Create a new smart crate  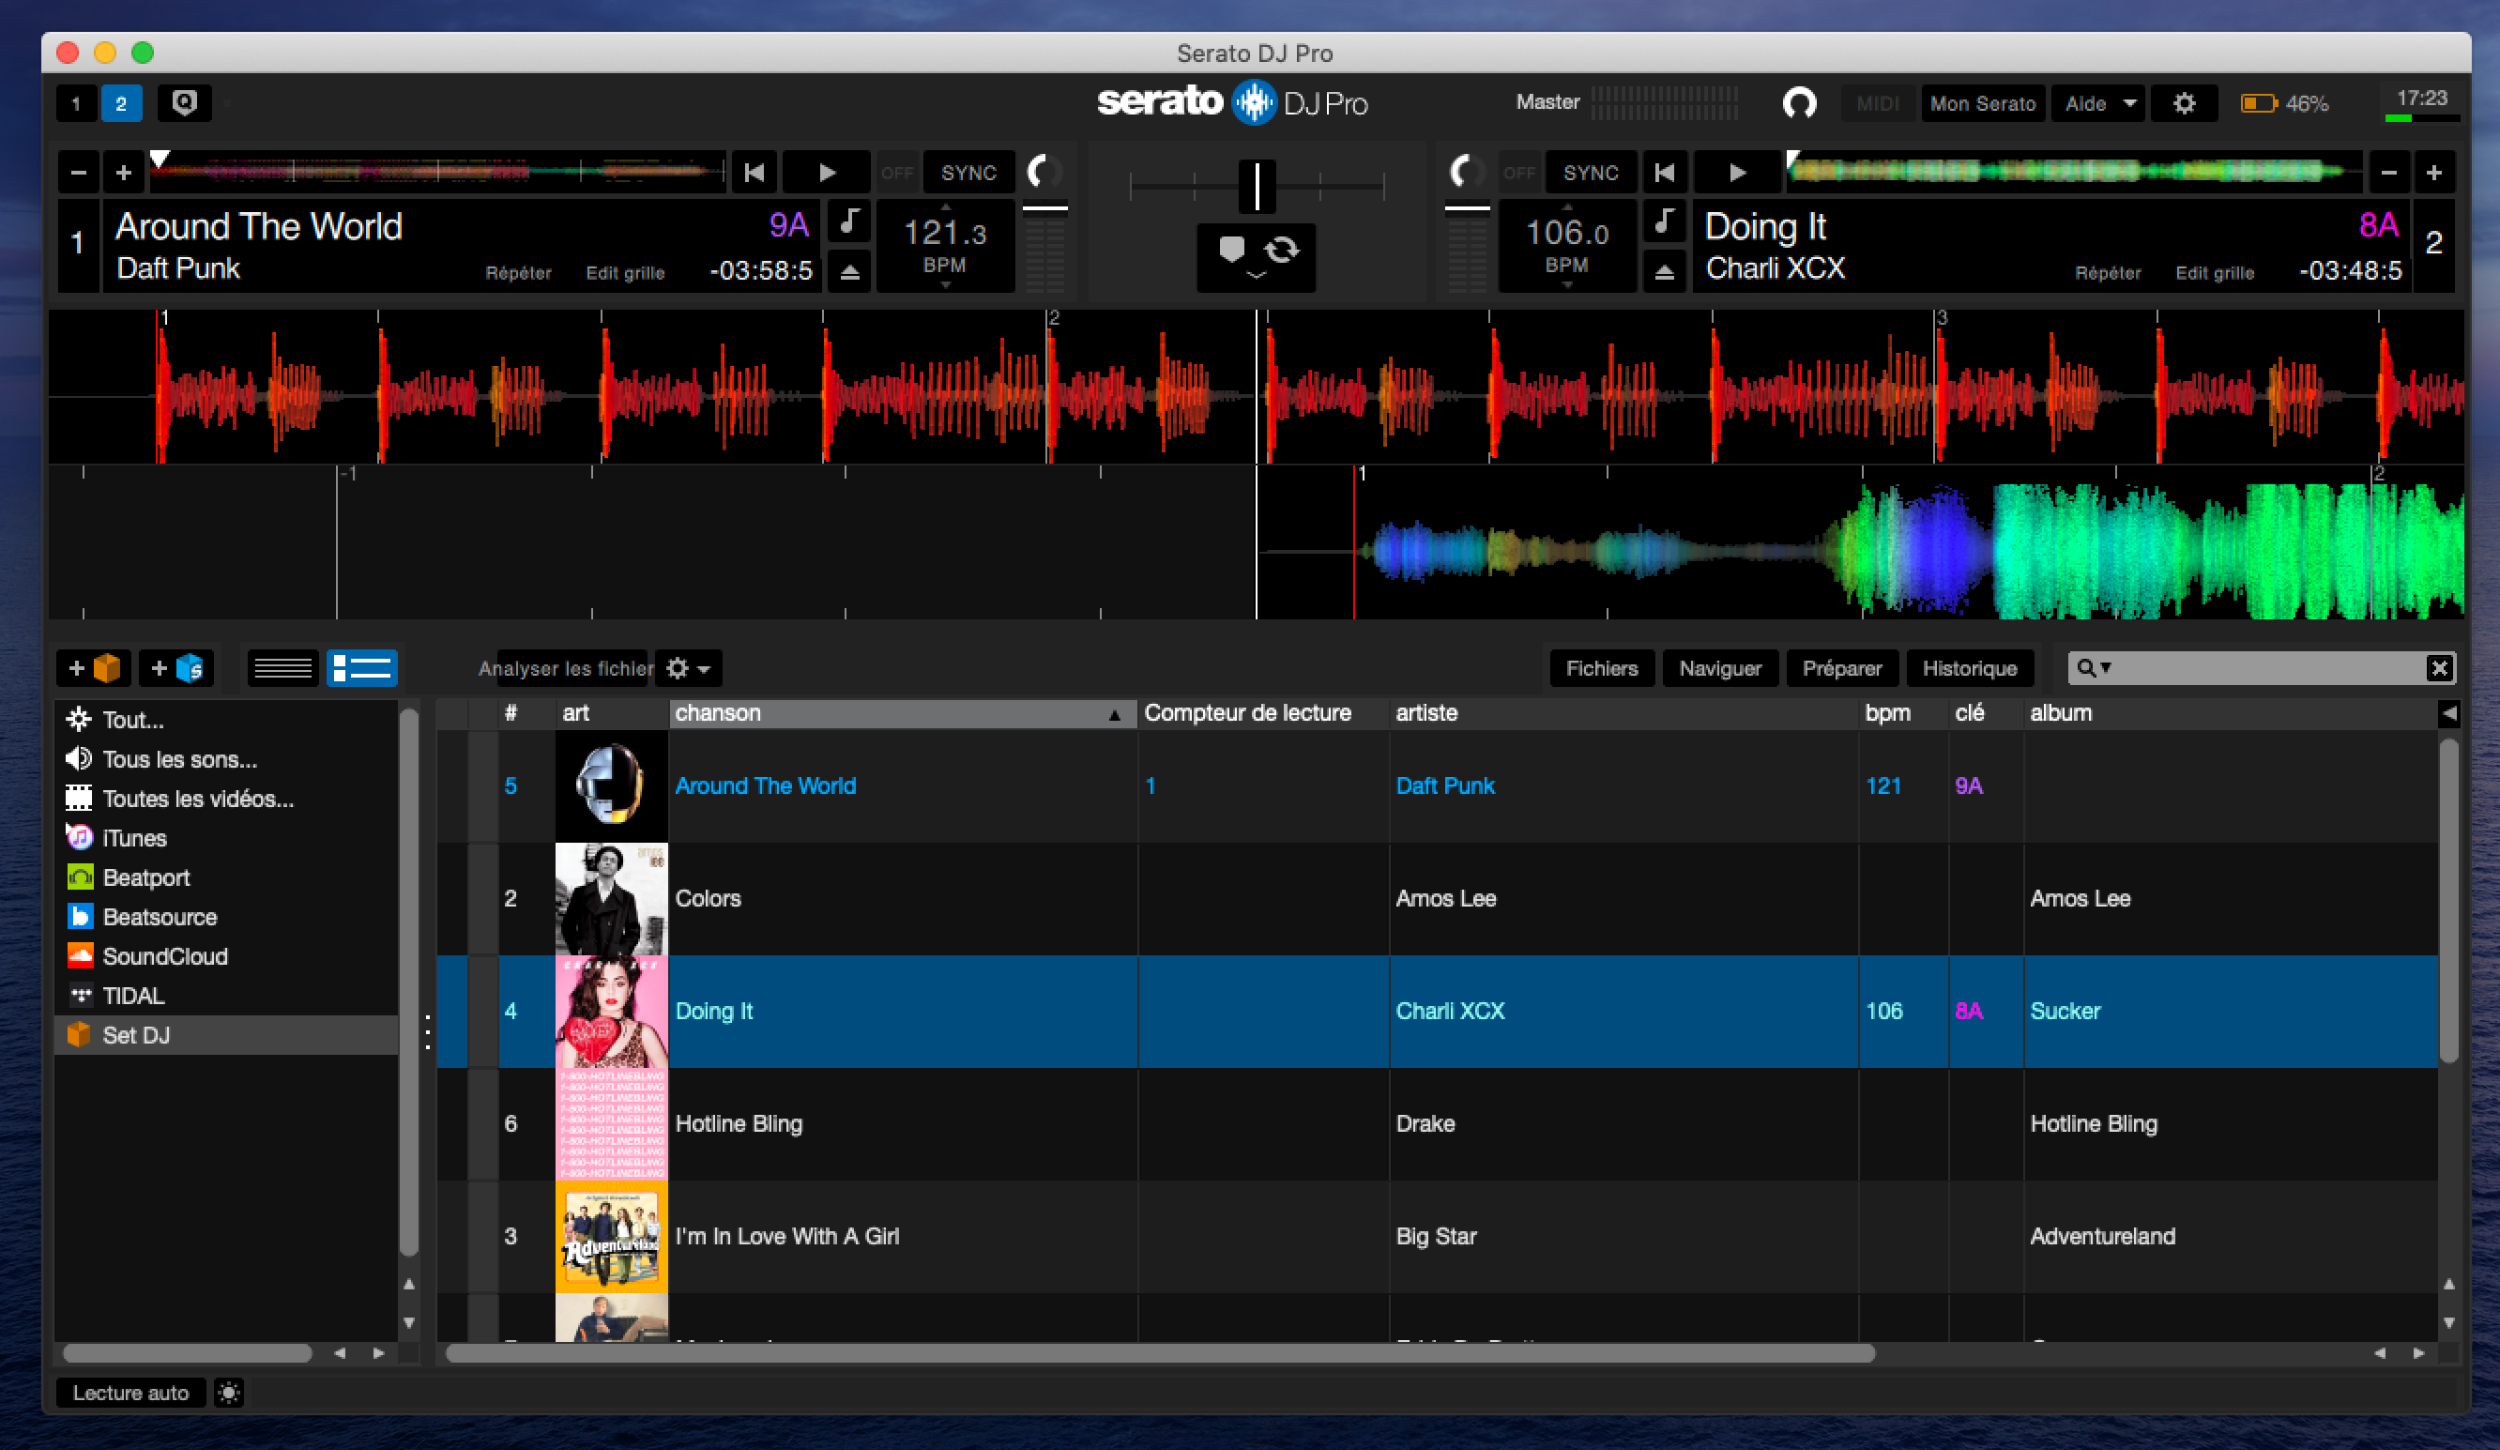[177, 668]
